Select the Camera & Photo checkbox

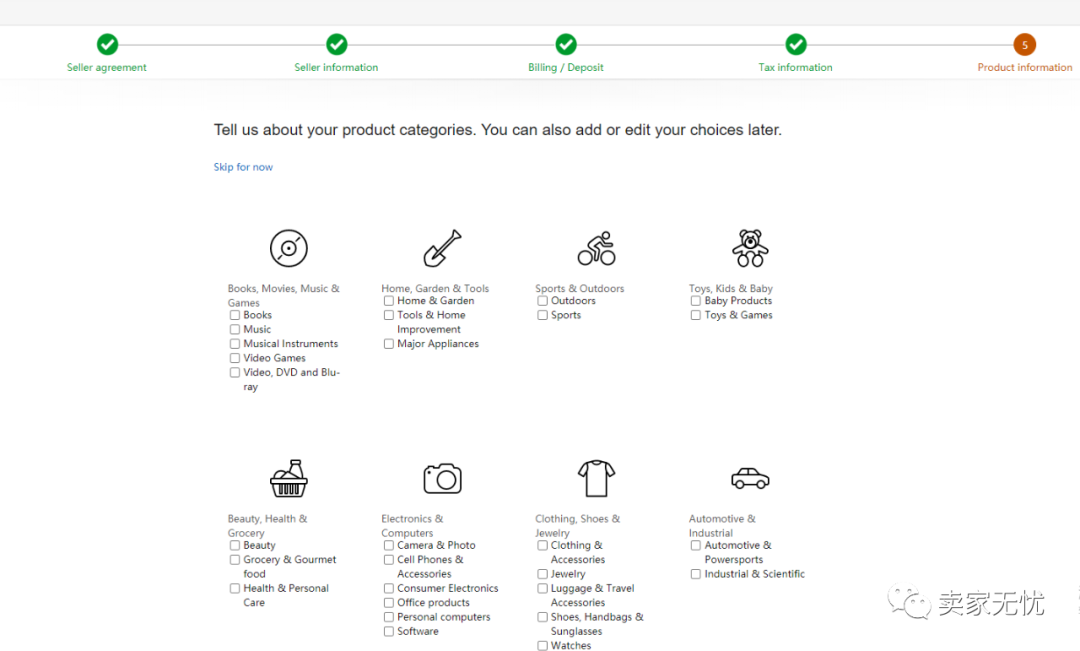(x=388, y=545)
